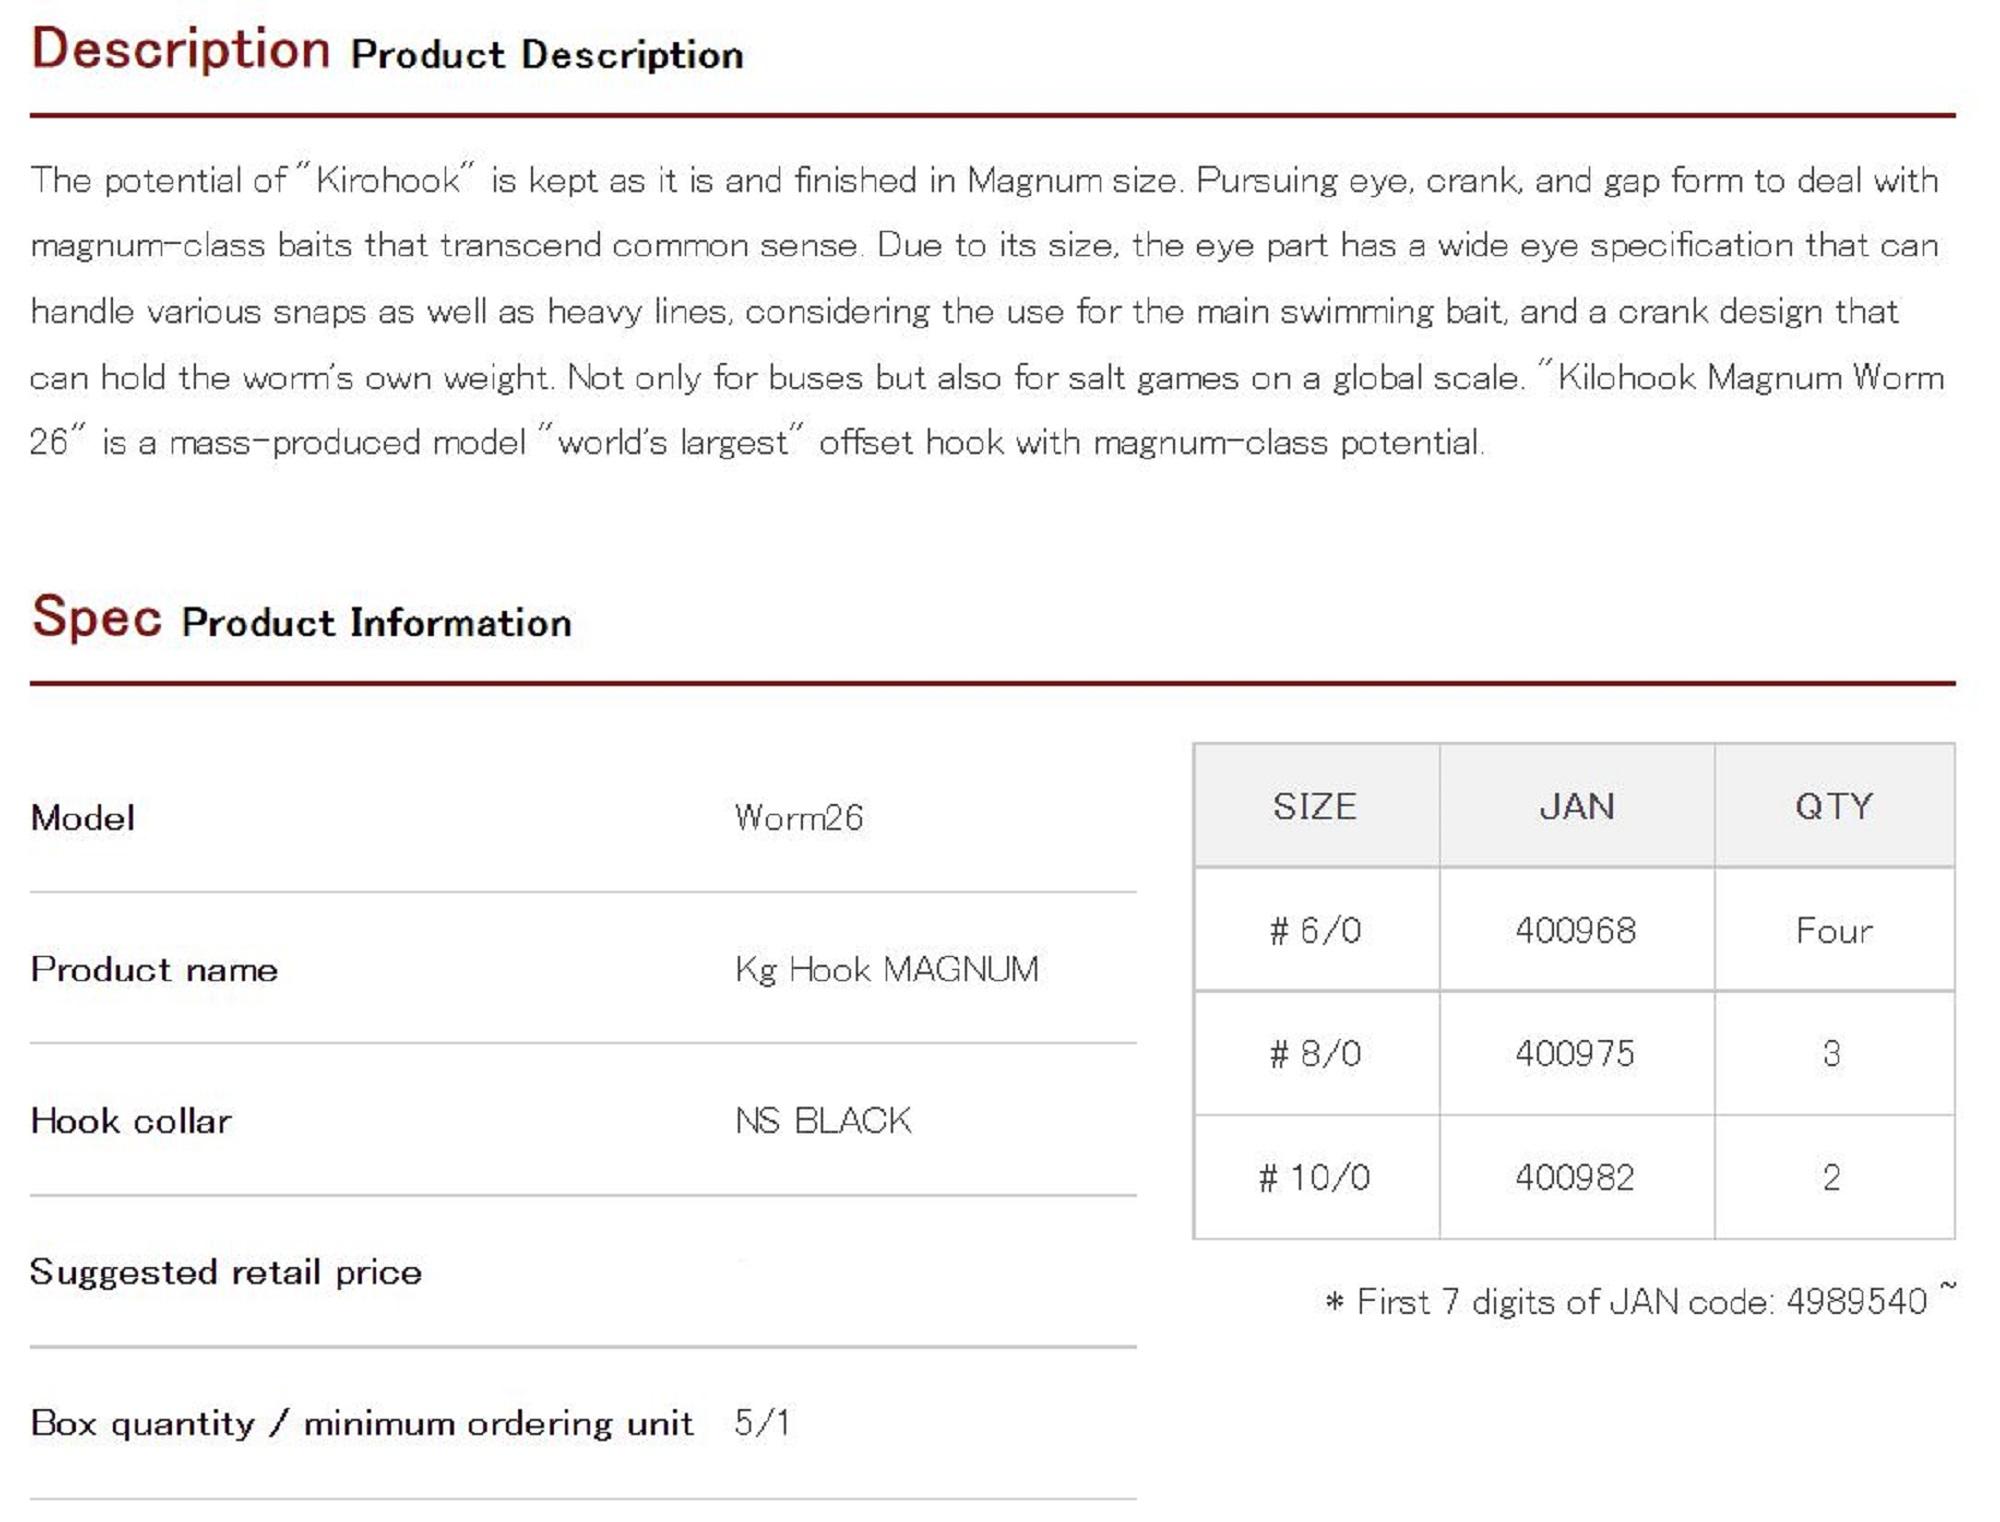This screenshot has height=1522, width=2000.
Task: Click the Spec Product Information heading
Action: [x=301, y=617]
